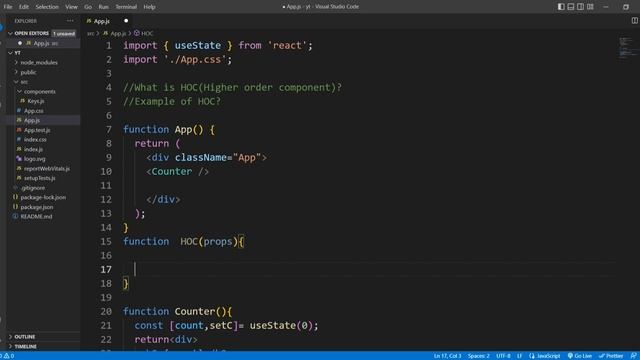
Task: Open index.js in the explorer
Action: click(x=33, y=149)
